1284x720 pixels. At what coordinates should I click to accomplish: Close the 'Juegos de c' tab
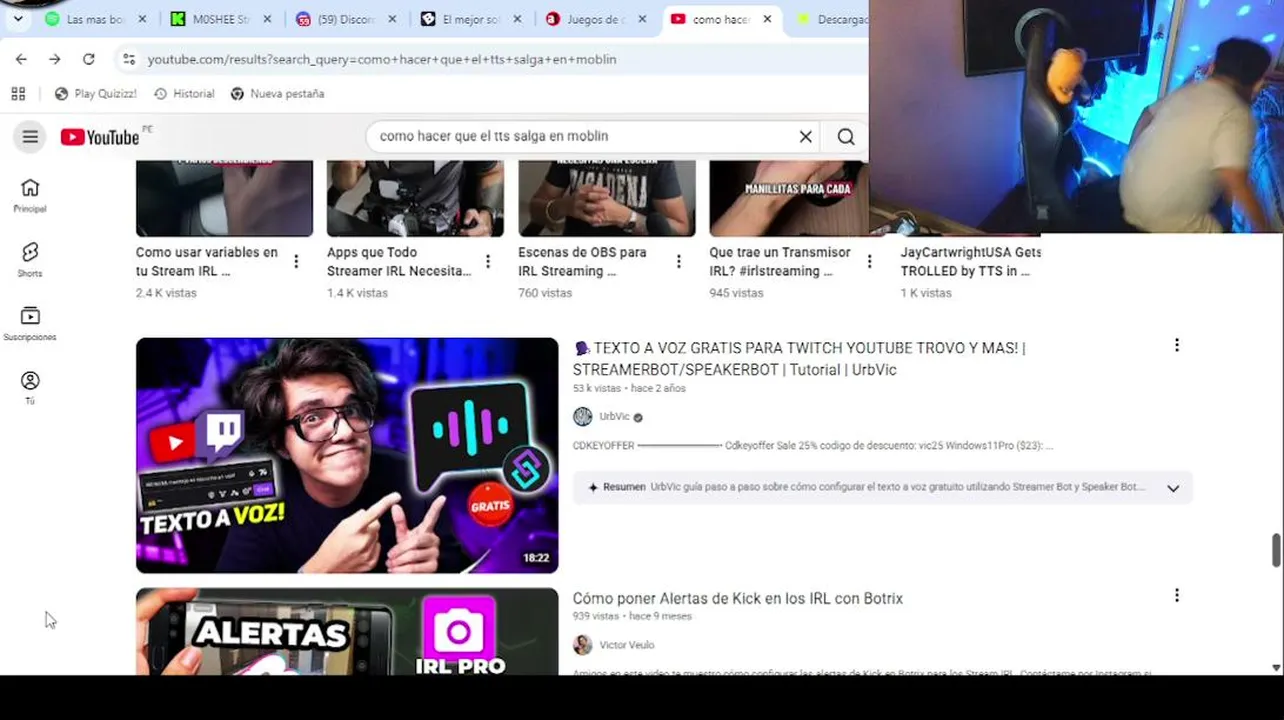pos(642,19)
